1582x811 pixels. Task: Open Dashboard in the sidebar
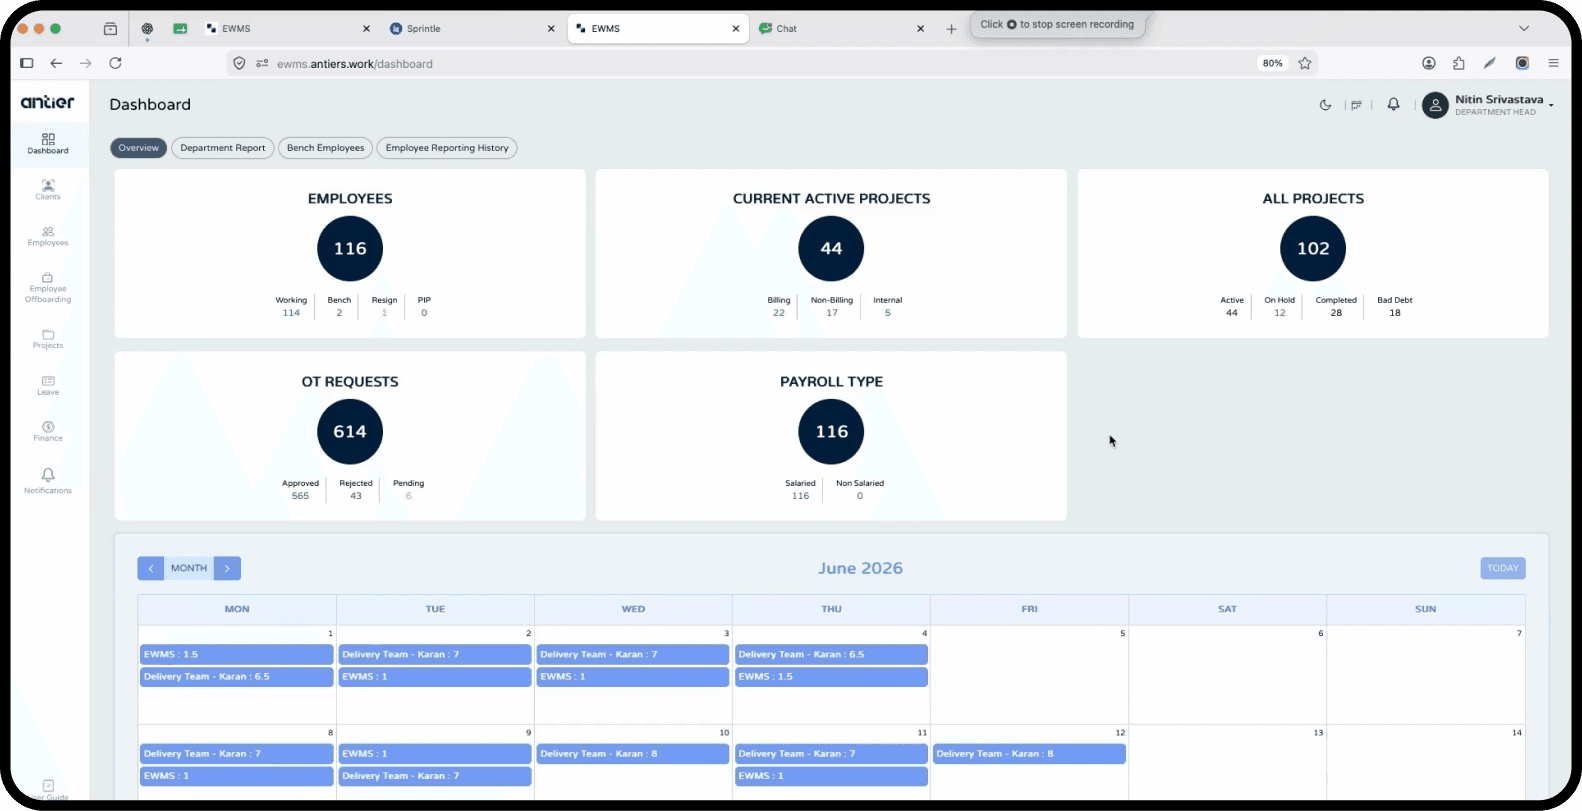point(48,144)
